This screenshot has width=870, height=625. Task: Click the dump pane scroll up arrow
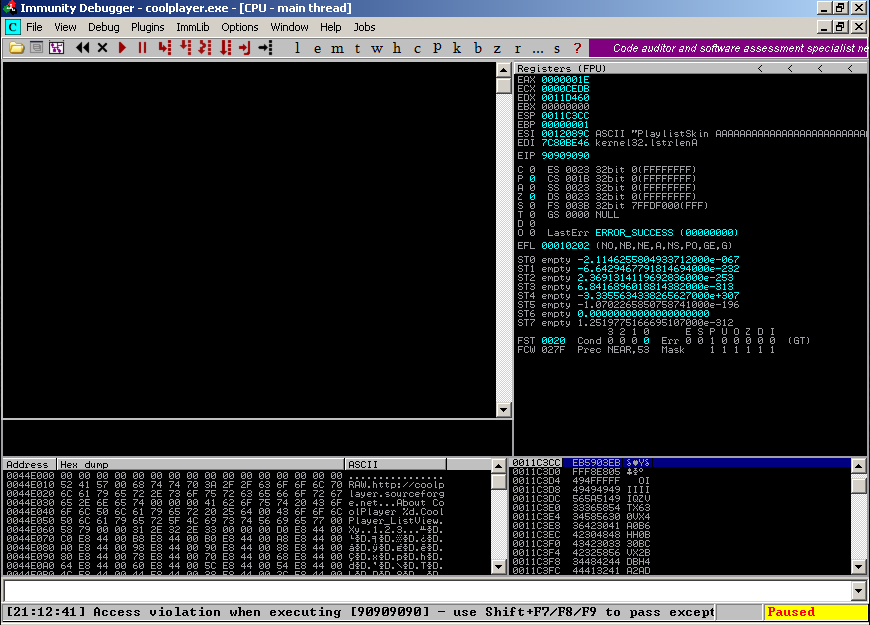[x=498, y=466]
